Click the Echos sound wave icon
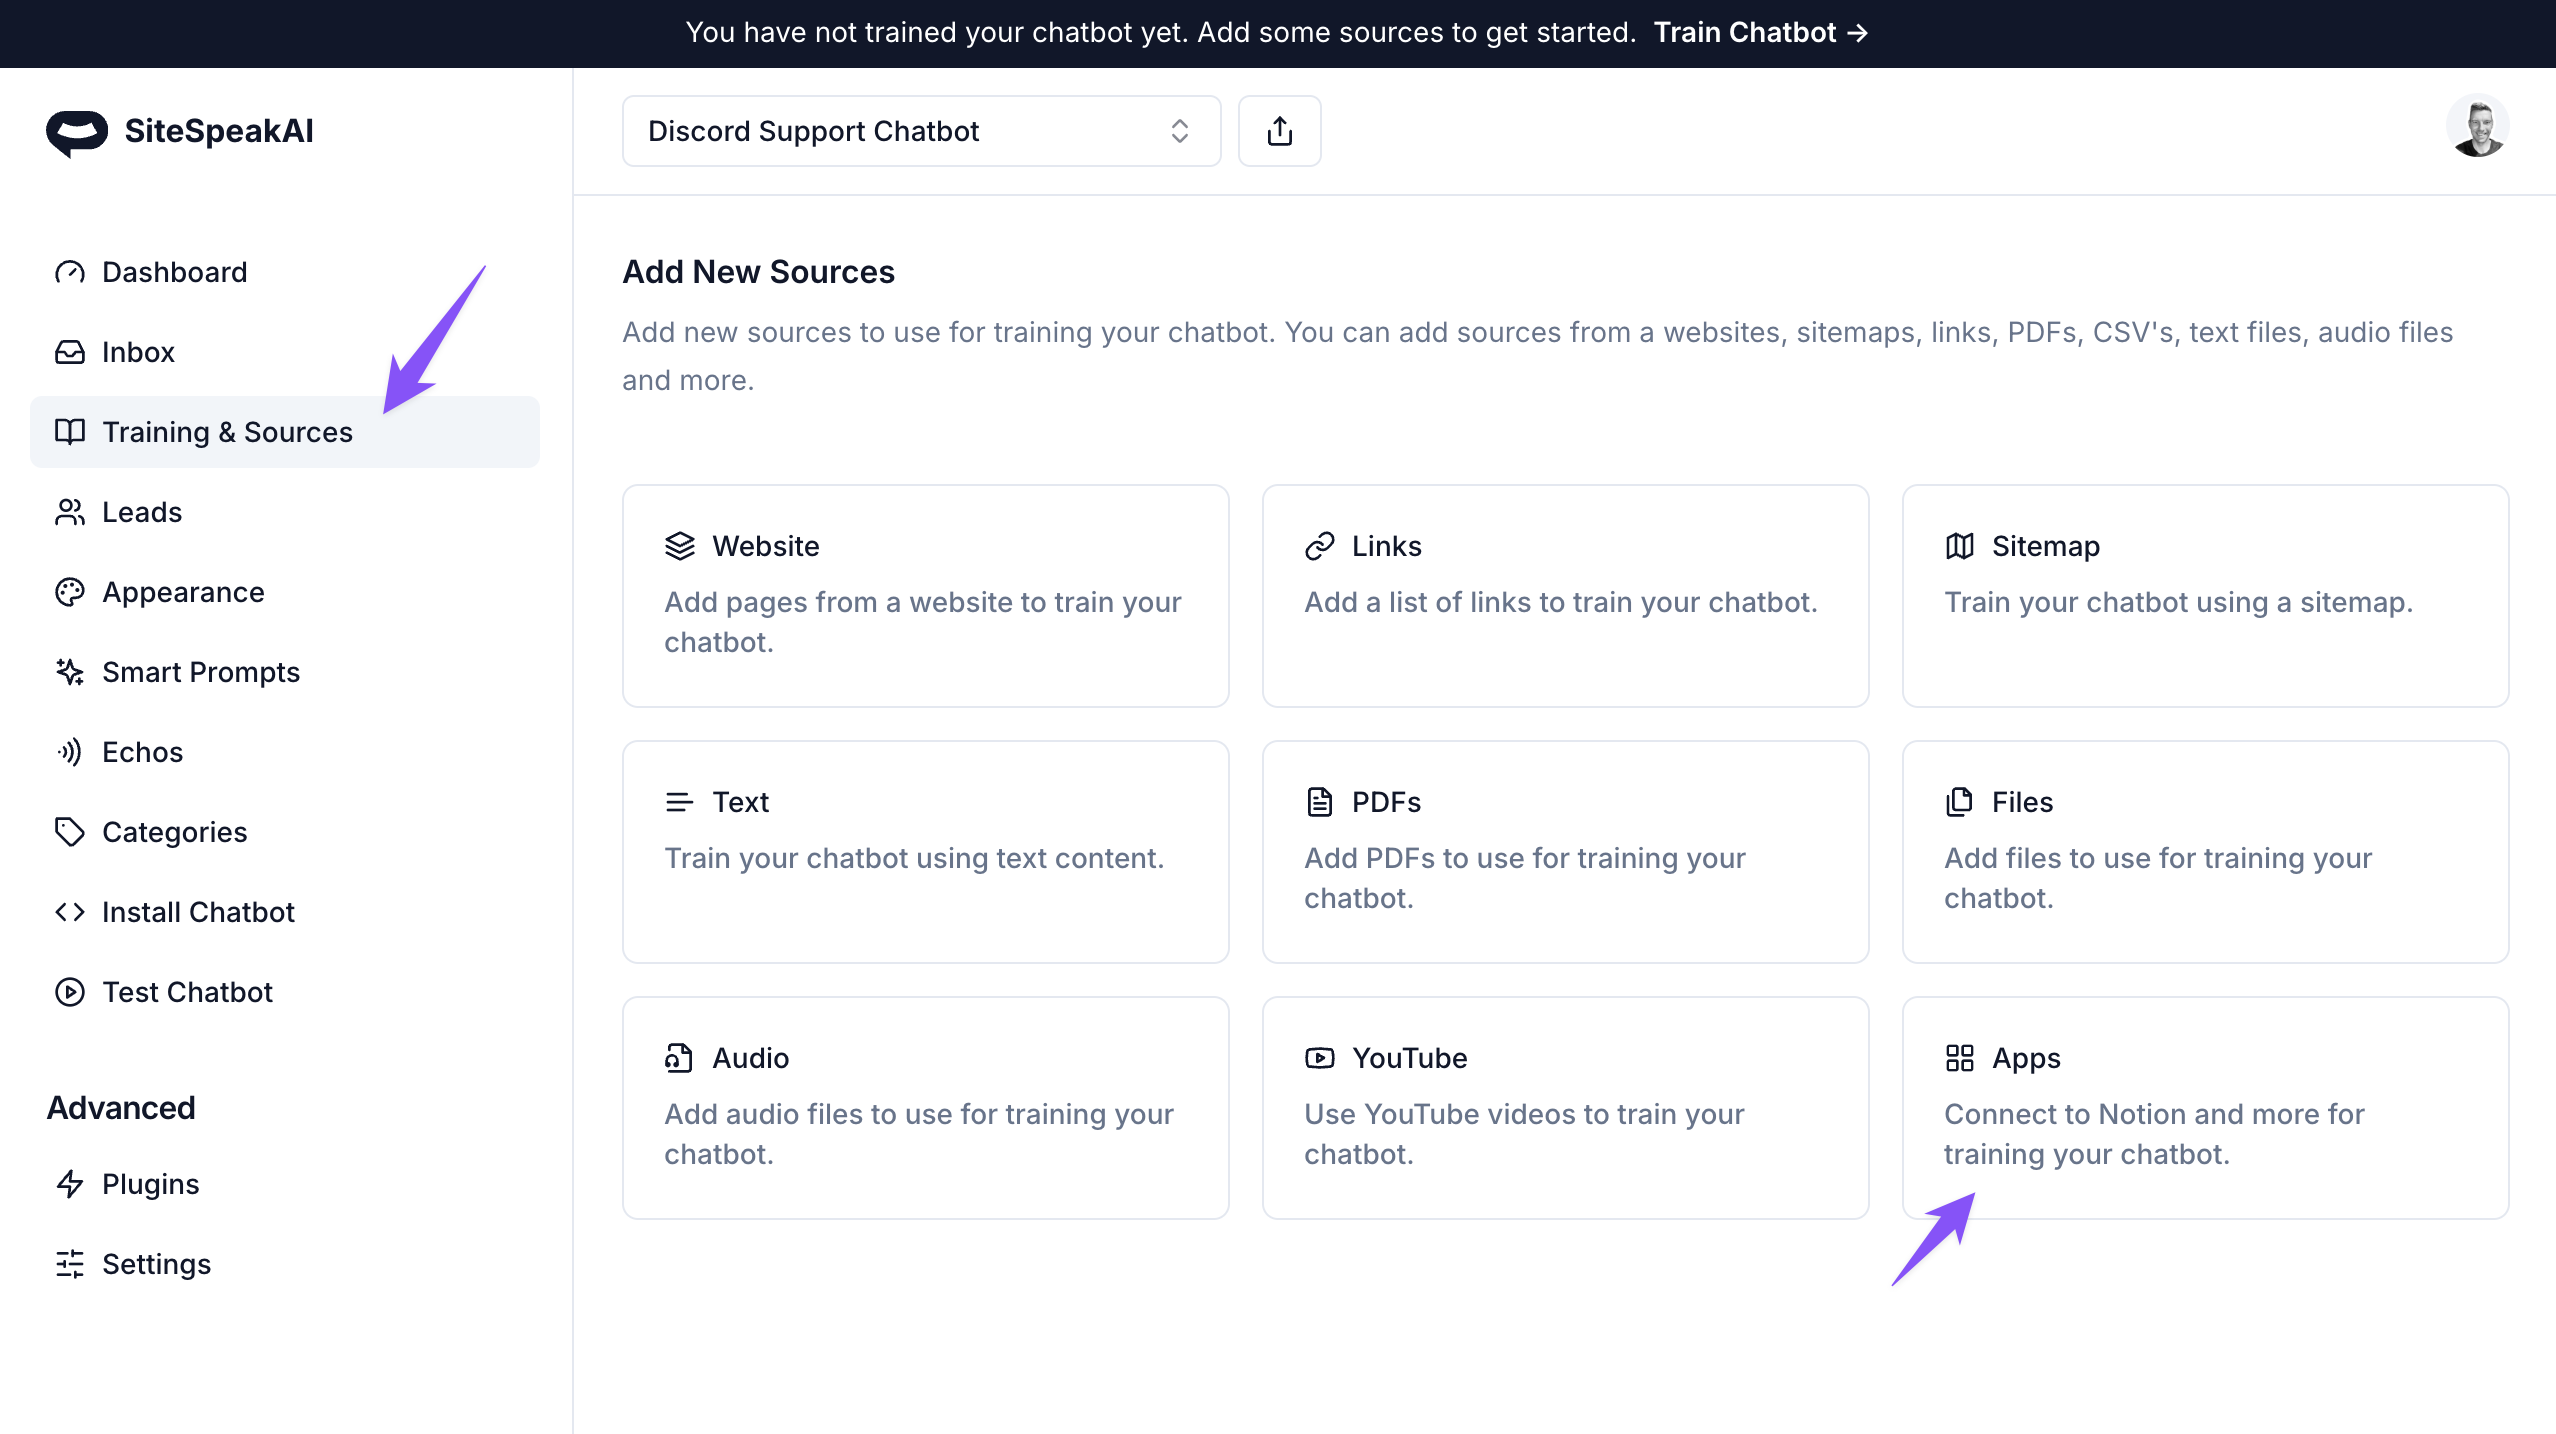This screenshot has height=1434, width=2556. [x=69, y=752]
